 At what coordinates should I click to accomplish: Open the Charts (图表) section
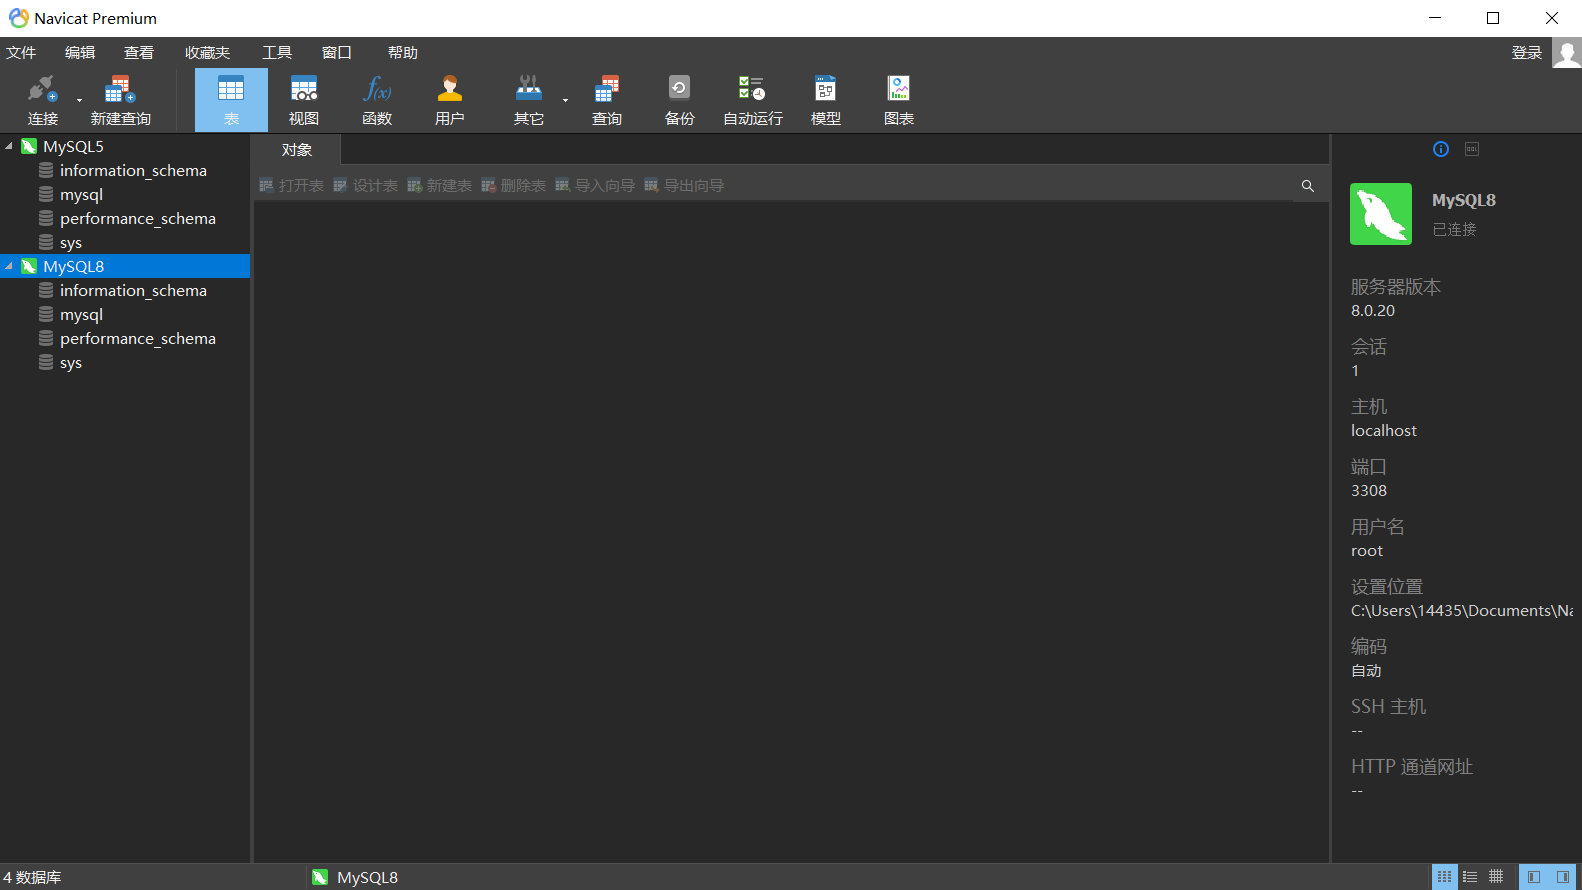click(x=899, y=100)
